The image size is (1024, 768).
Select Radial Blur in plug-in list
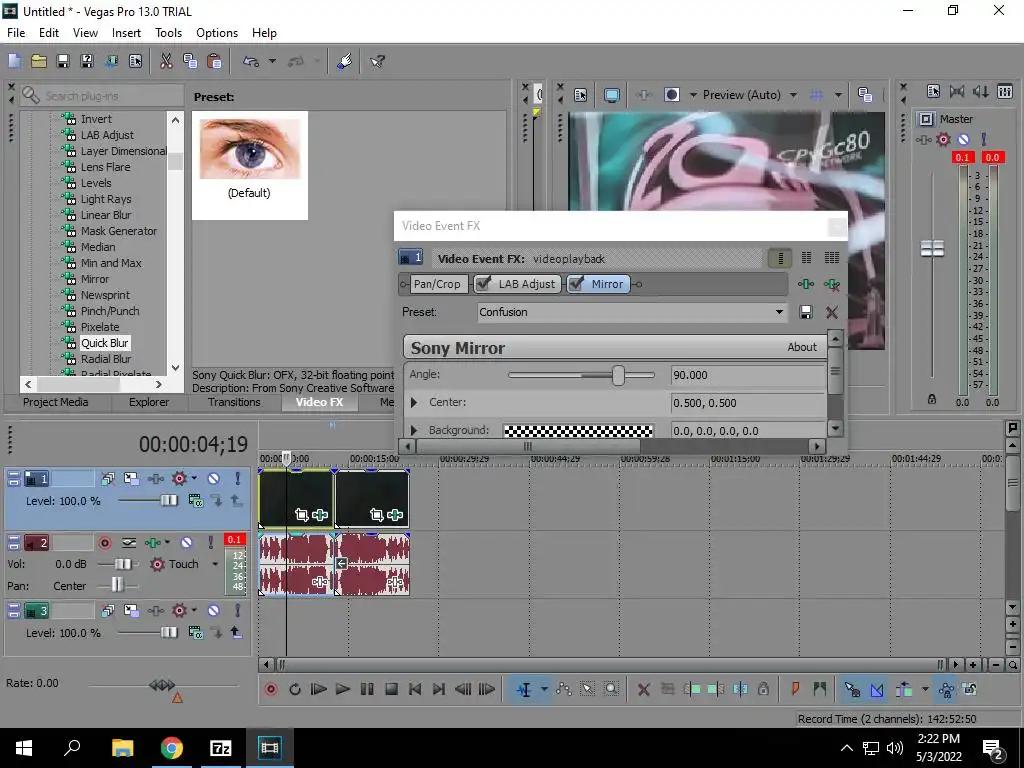click(x=106, y=359)
